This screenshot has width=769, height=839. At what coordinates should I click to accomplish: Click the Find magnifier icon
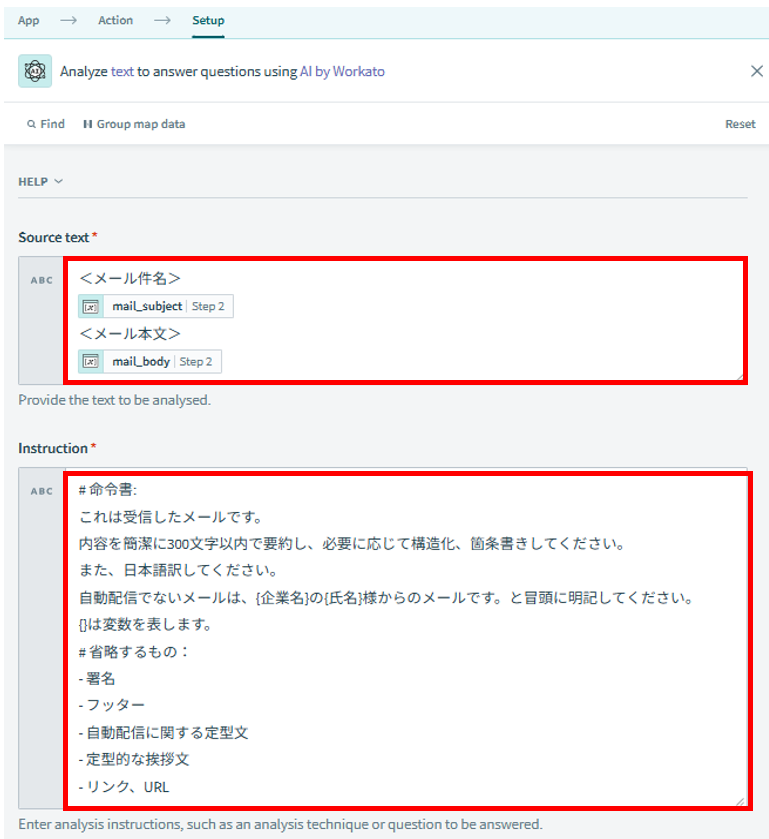pyautogui.click(x=32, y=124)
